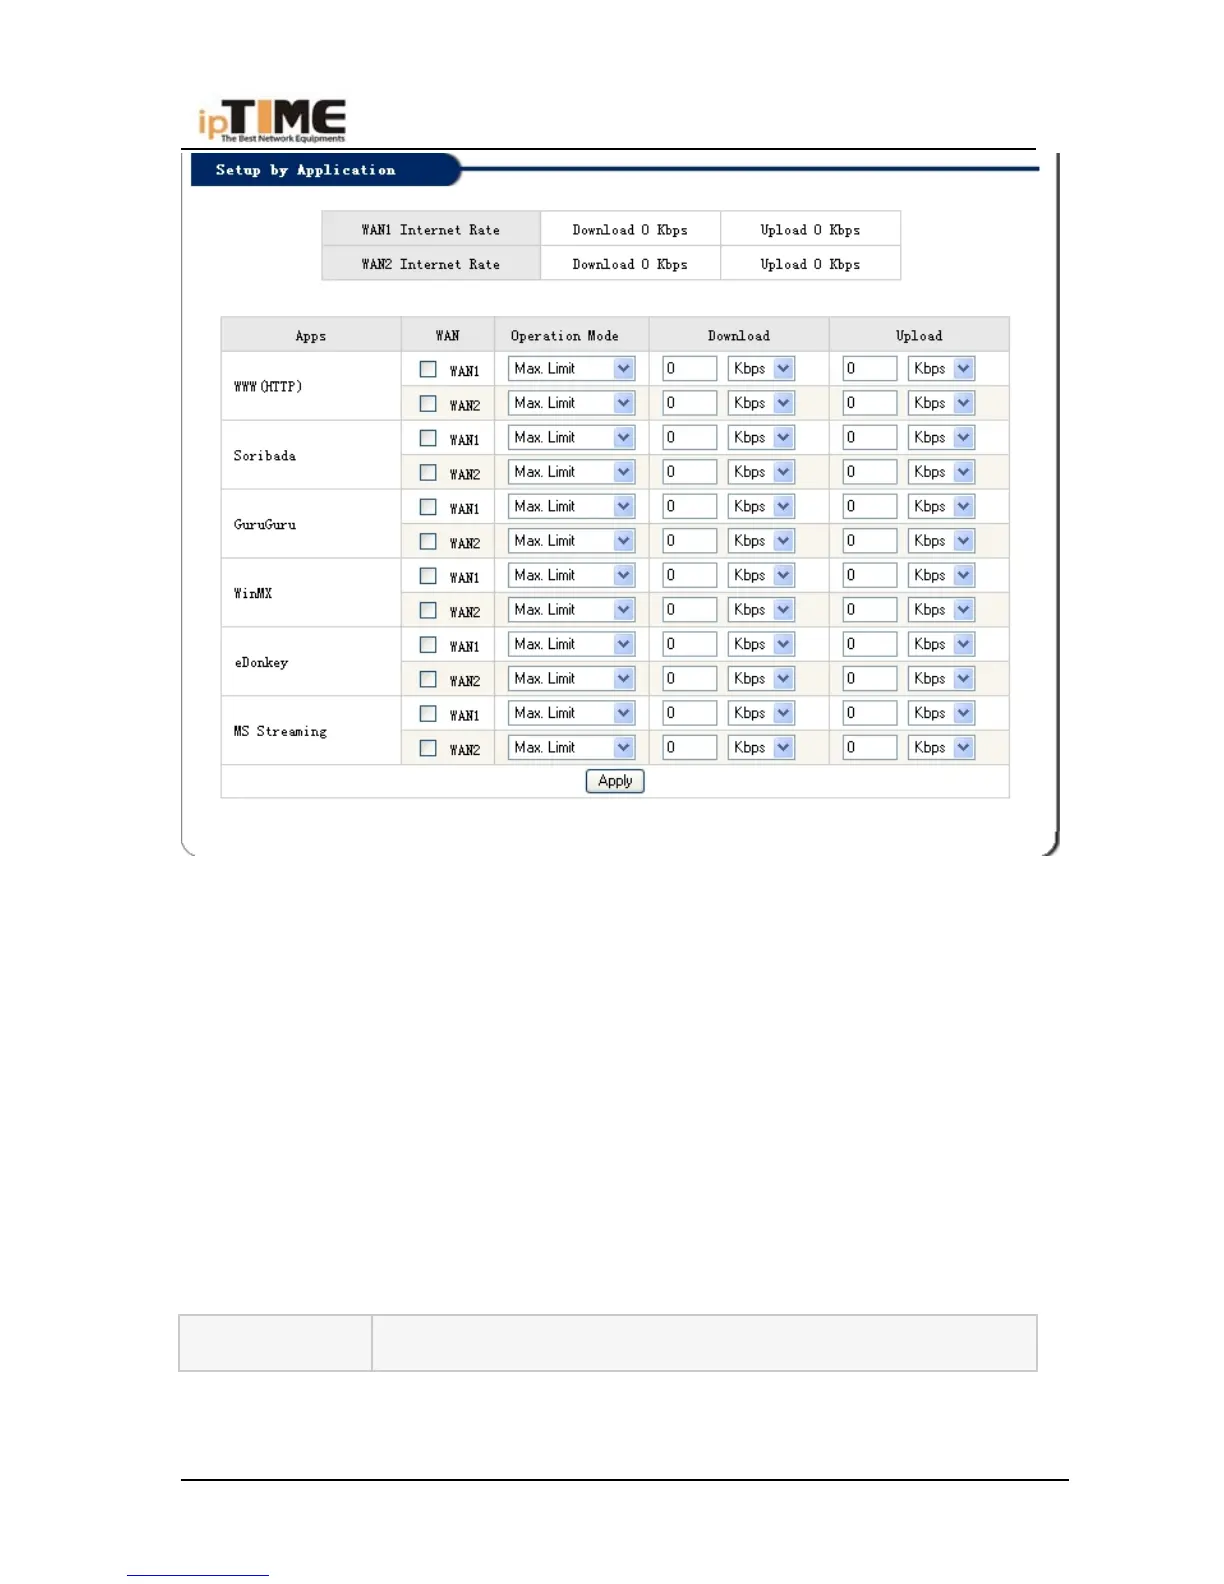Click MS Streaming WAN2 download value field

click(690, 748)
